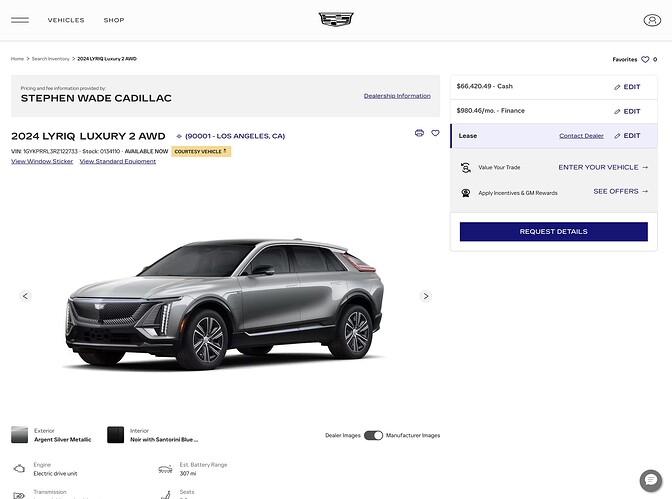
Task: Click the Request Details button
Action: 553,232
